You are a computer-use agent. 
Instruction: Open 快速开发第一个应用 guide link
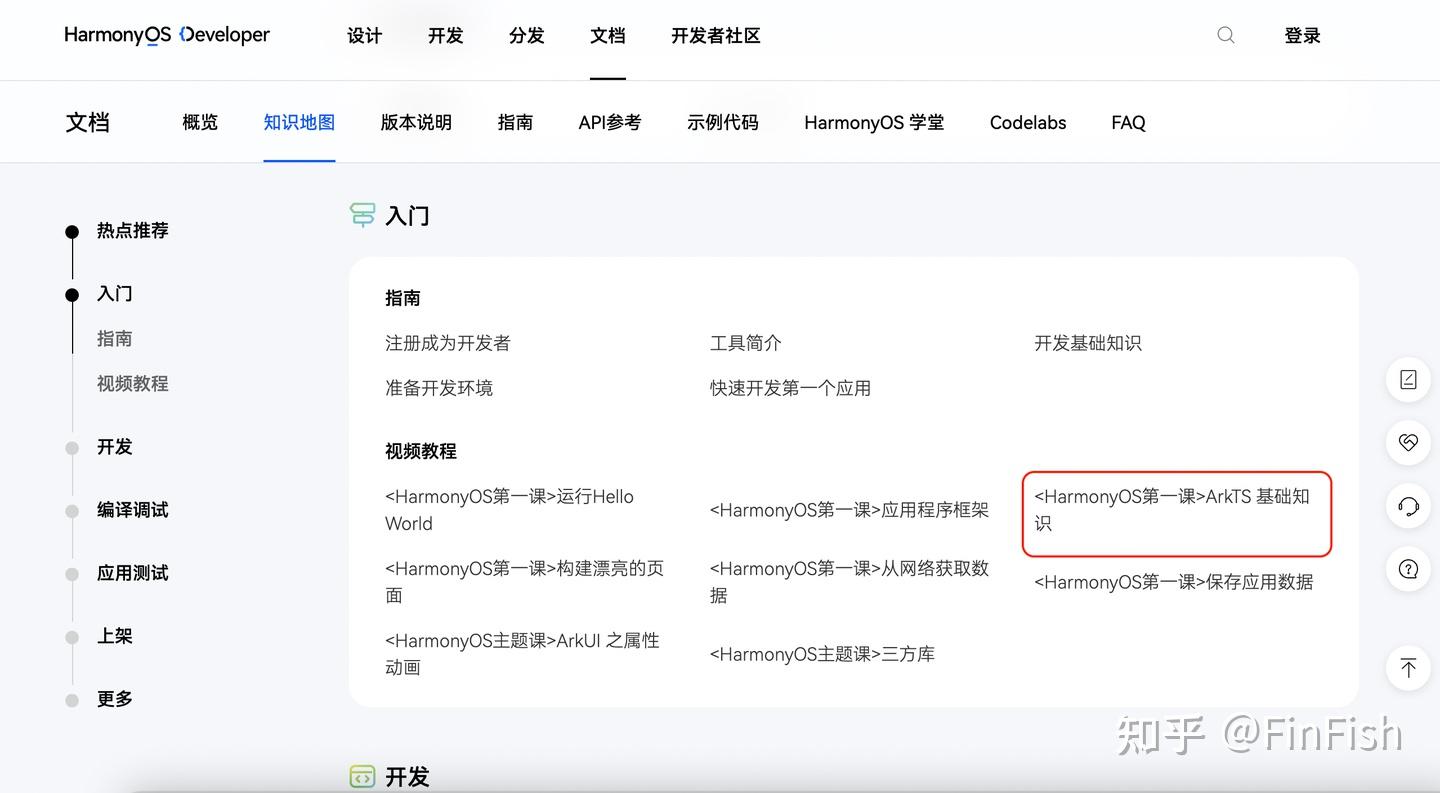coord(790,388)
